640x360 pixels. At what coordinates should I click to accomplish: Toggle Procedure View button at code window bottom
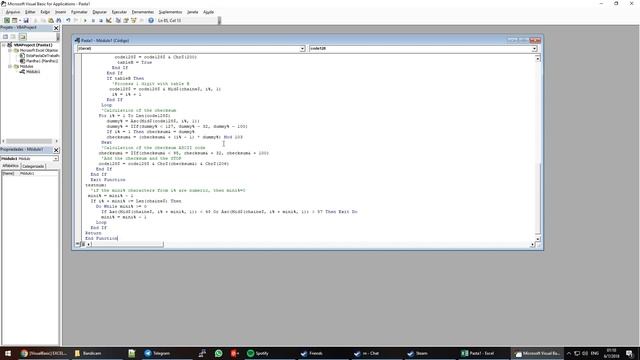pyautogui.click(x=78, y=244)
